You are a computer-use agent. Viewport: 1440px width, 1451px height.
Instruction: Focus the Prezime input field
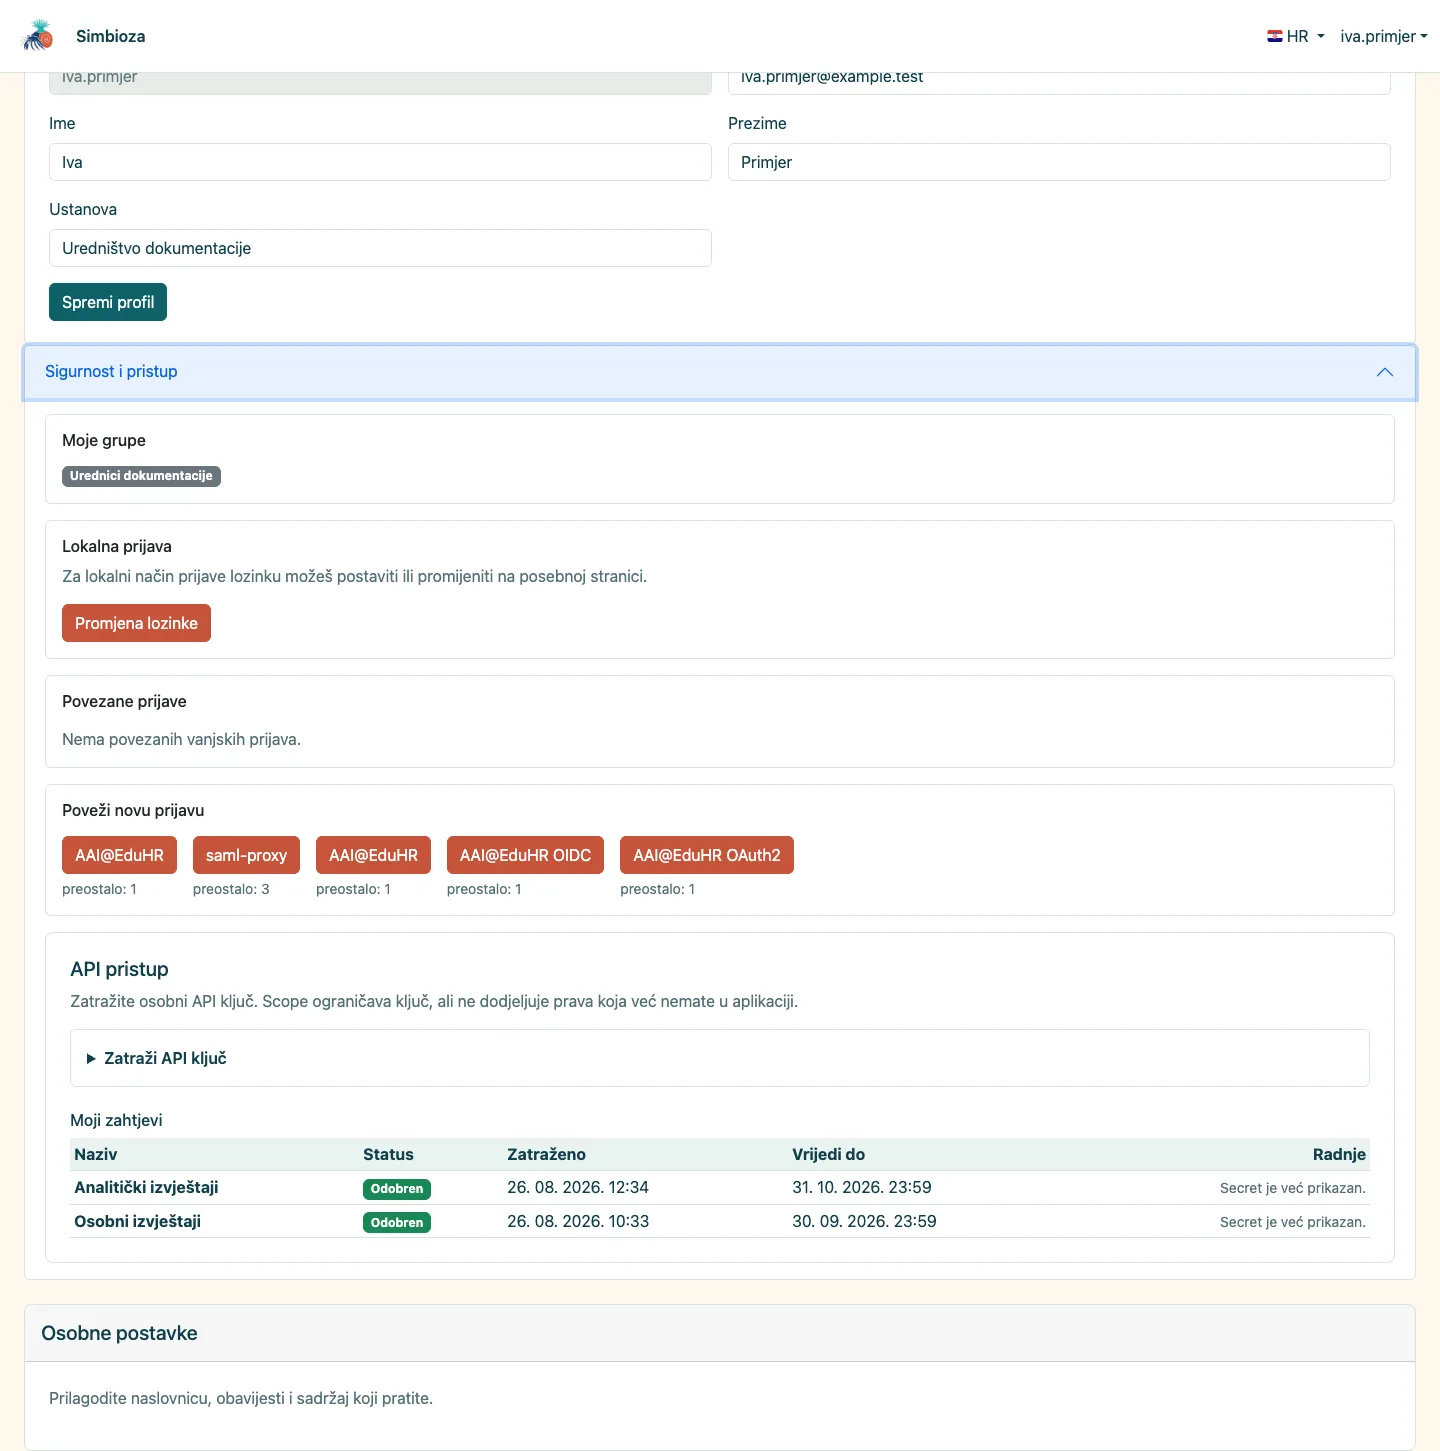point(1059,162)
